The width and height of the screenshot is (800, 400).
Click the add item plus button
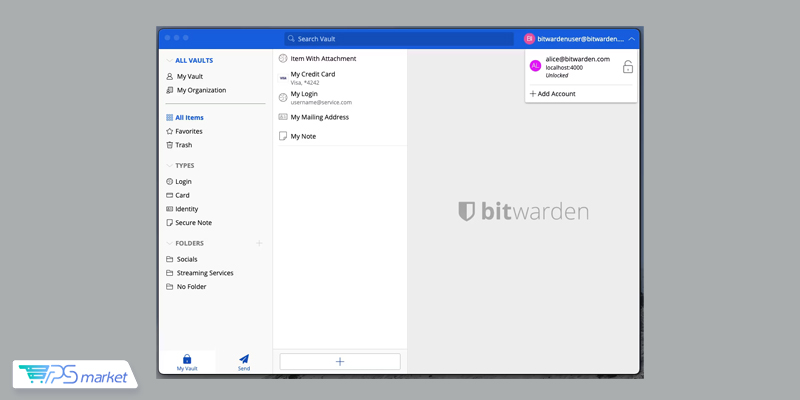tap(340, 361)
